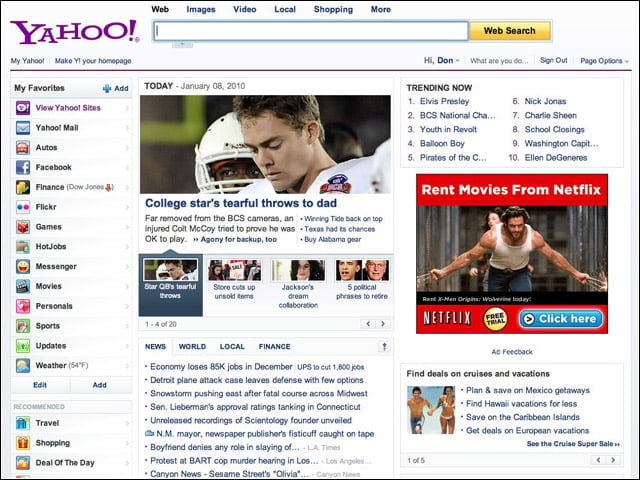The image size is (640, 480).
Task: Show previous cruise deals panel arrow
Action: tap(598, 460)
